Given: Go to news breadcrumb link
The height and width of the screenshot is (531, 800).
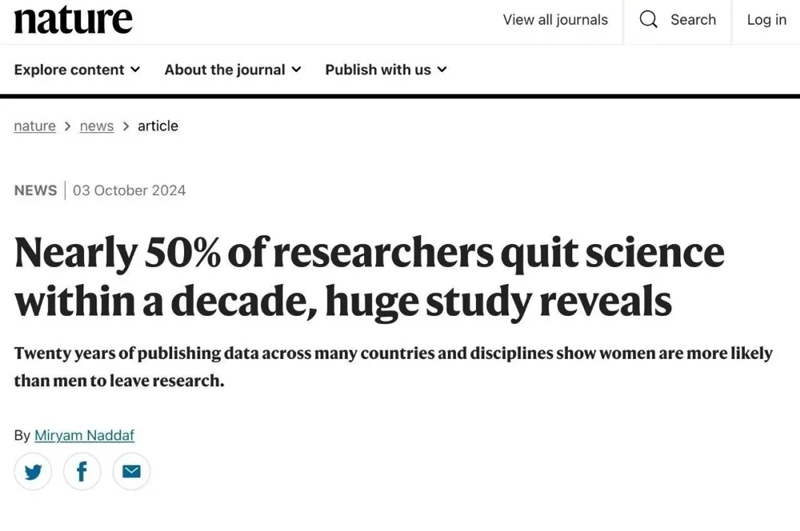Looking at the screenshot, I should coord(96,125).
